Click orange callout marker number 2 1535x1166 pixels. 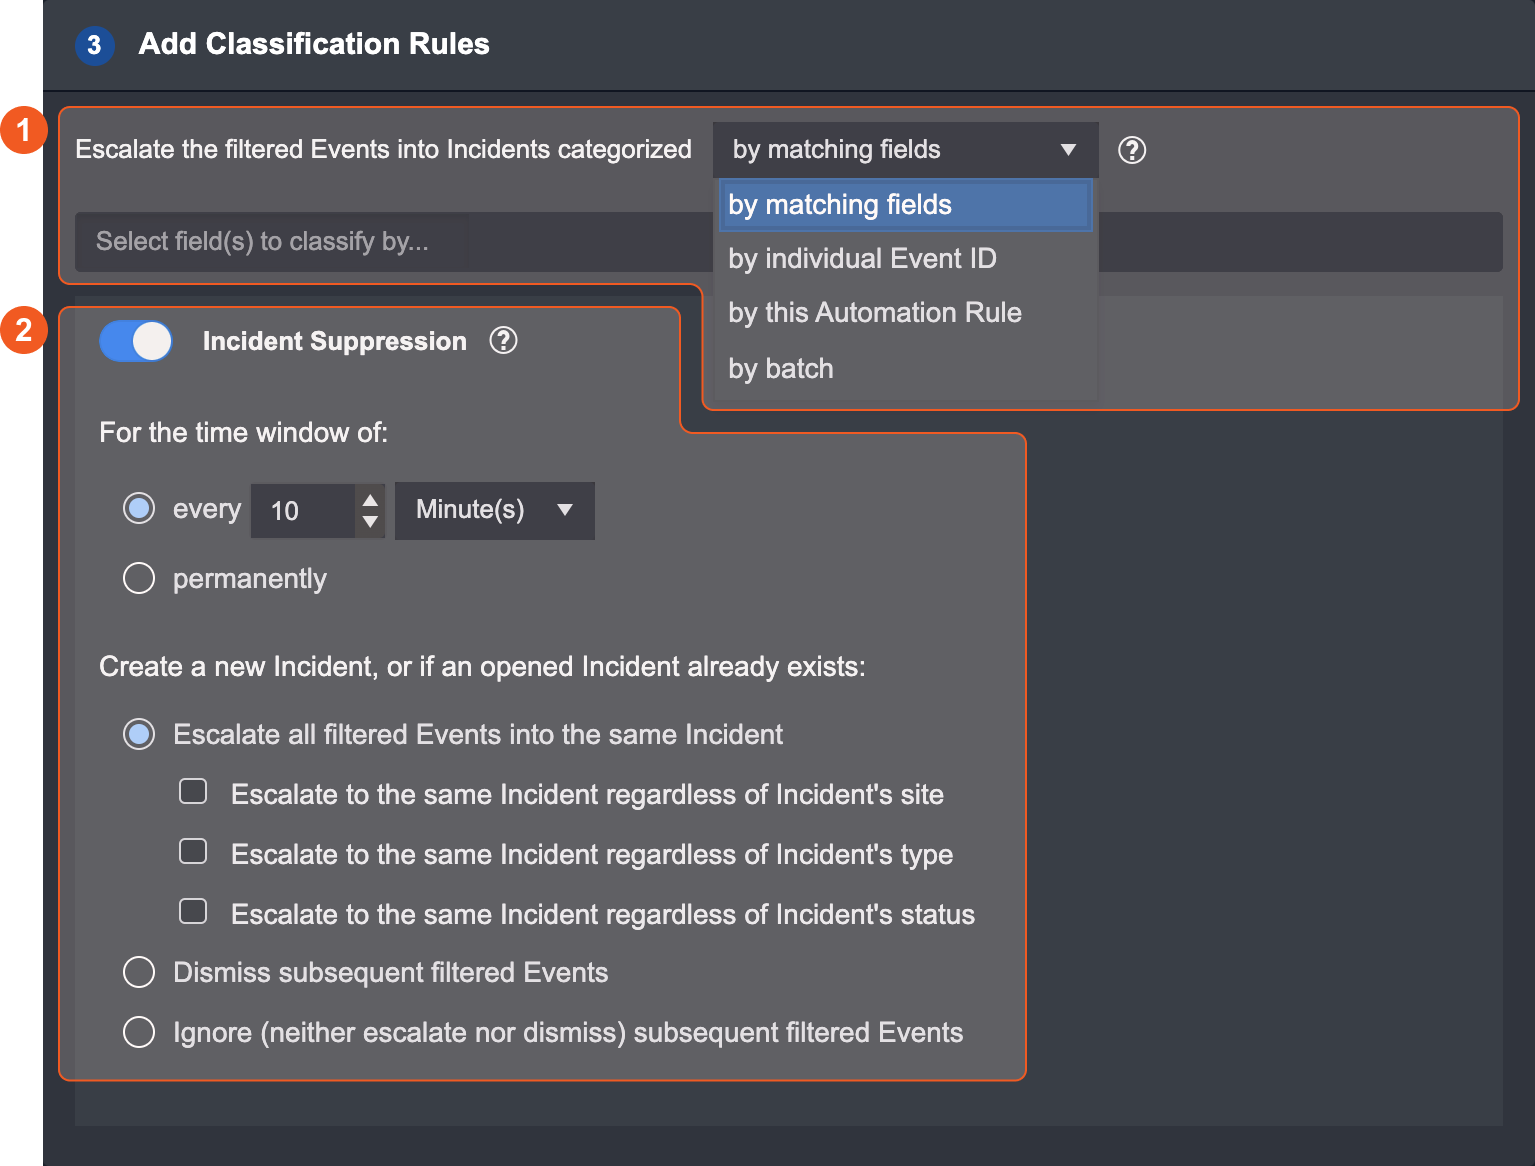pyautogui.click(x=24, y=330)
